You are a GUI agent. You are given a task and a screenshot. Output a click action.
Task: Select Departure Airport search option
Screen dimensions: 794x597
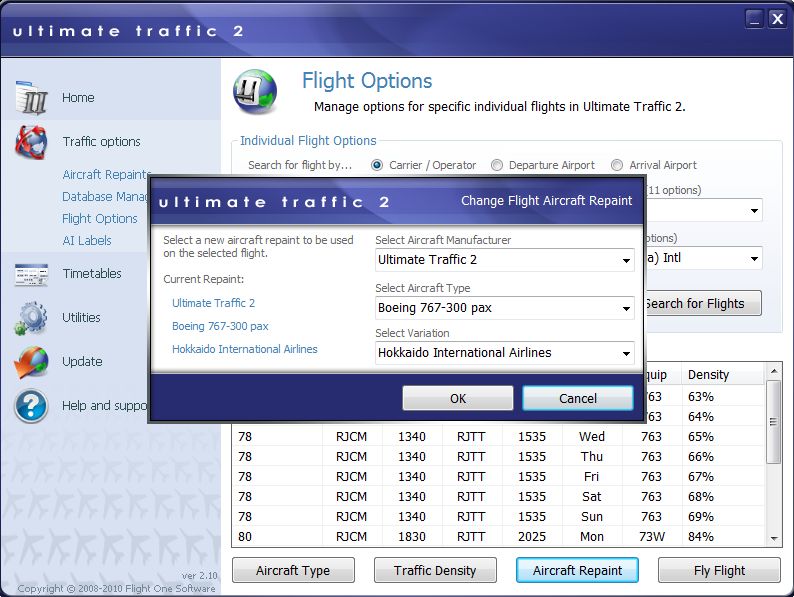(497, 165)
